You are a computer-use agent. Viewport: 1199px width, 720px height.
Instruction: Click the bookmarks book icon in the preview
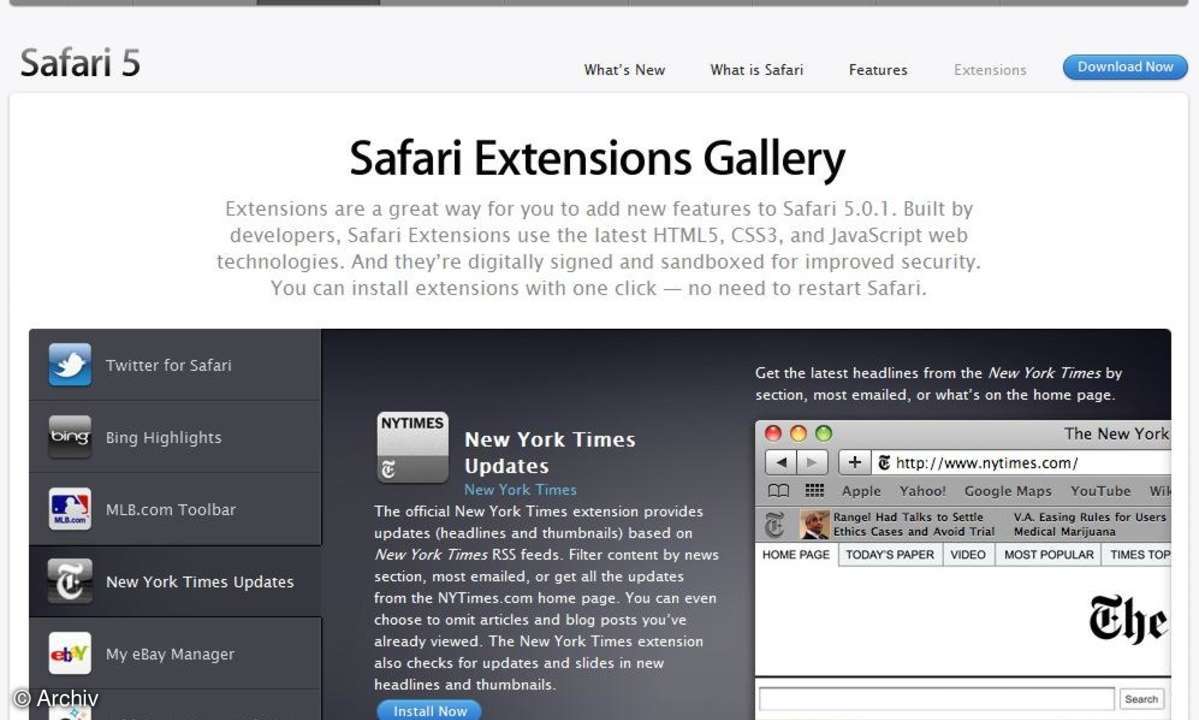(778, 491)
